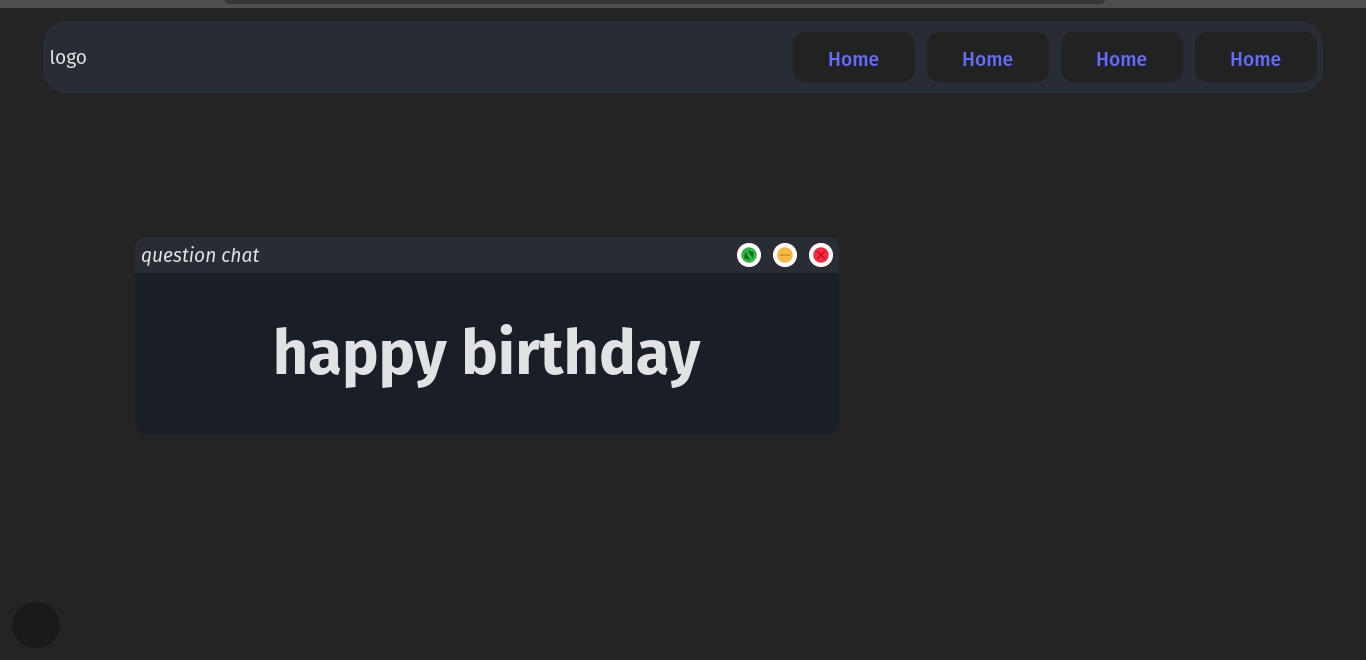The image size is (1366, 660).
Task: Open the first Home nav button
Action: [x=853, y=58]
